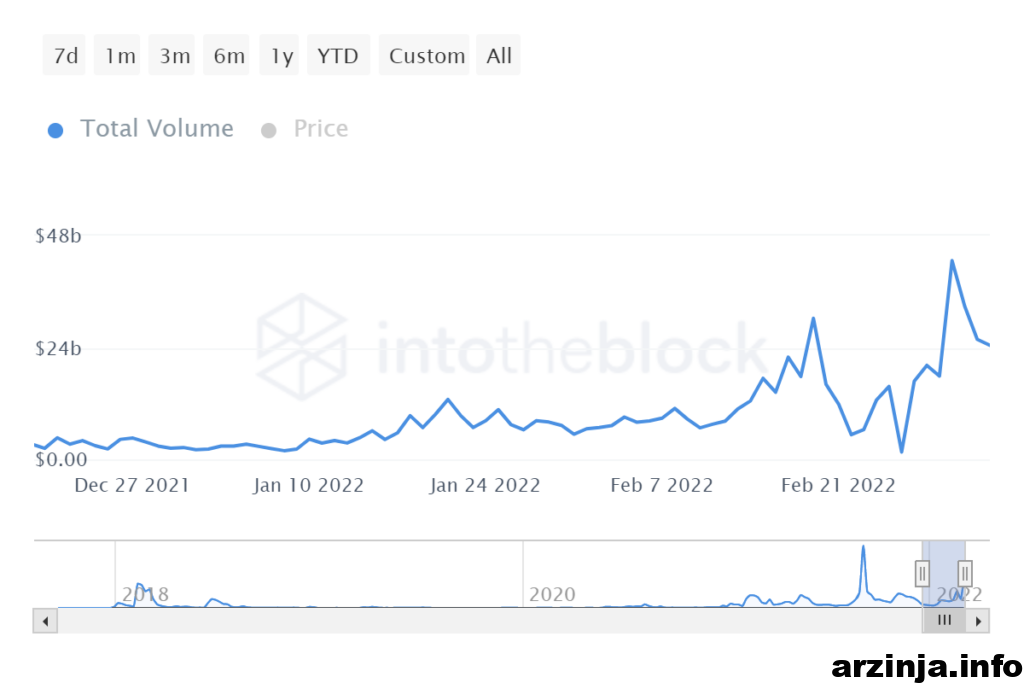Click the navigator scrollbar left arrow

click(45, 621)
